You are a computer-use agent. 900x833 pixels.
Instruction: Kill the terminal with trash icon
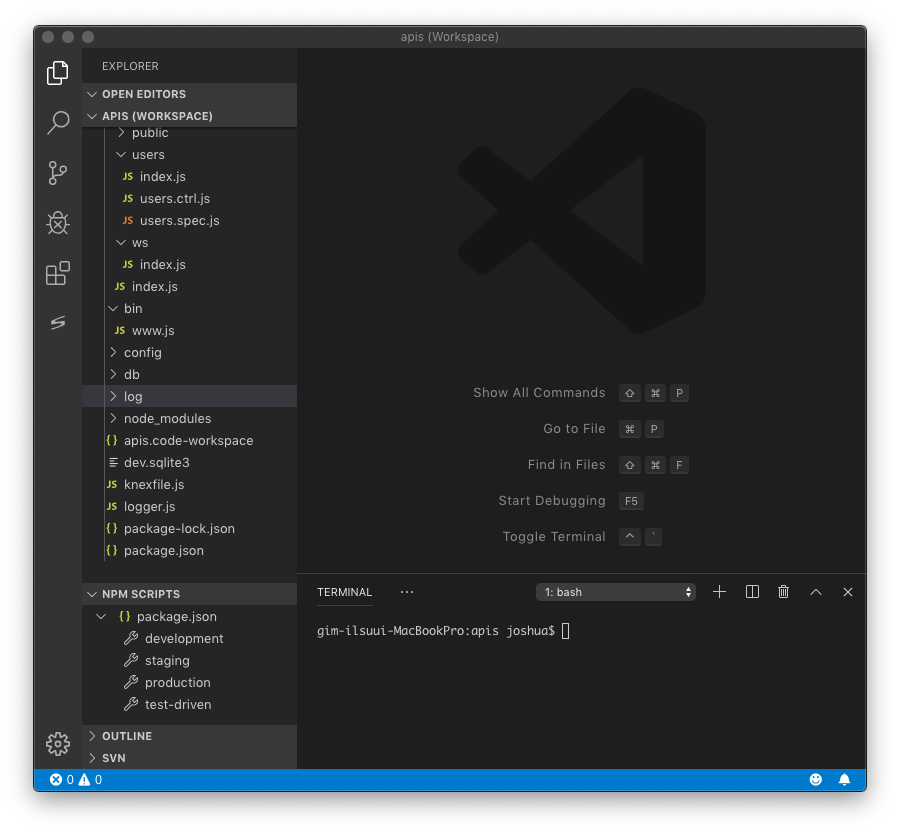point(783,592)
